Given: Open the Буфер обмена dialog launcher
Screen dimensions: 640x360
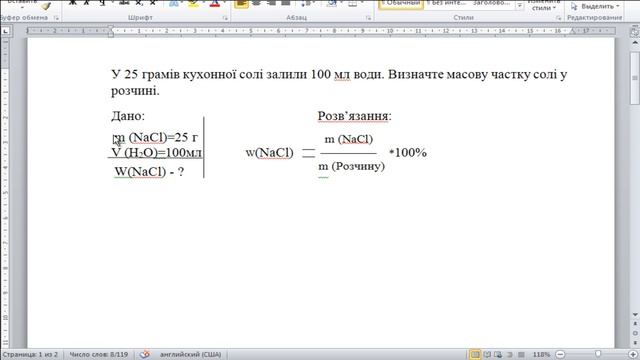Looking at the screenshot, I should click(x=56, y=18).
